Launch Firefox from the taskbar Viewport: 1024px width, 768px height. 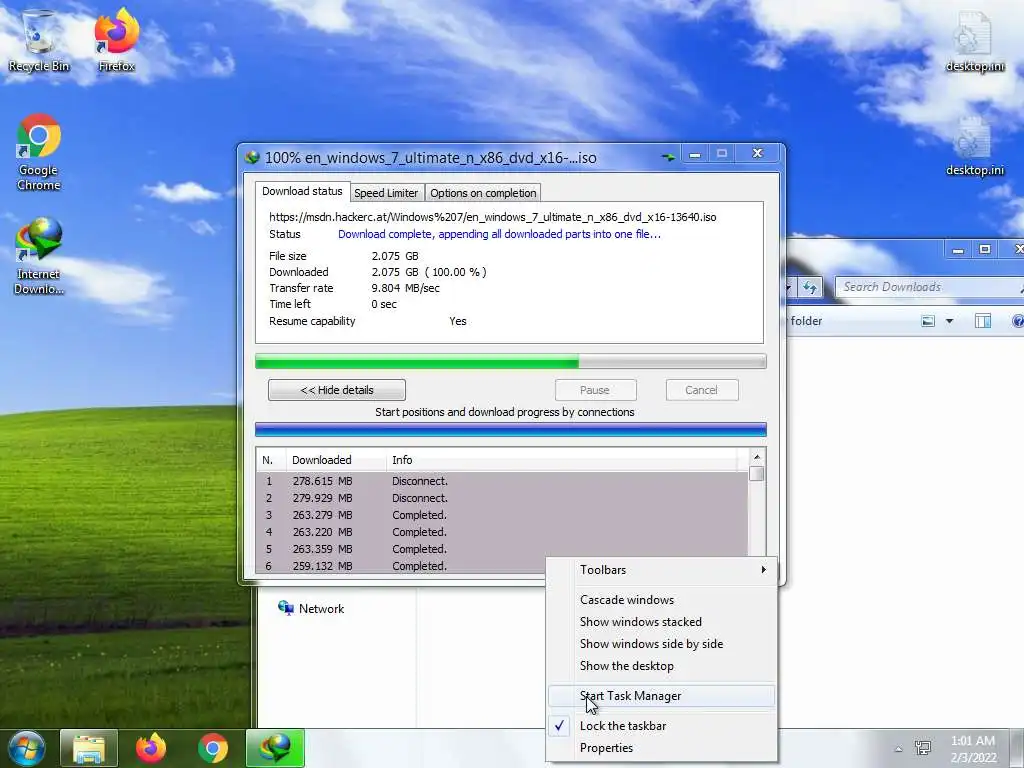151,748
